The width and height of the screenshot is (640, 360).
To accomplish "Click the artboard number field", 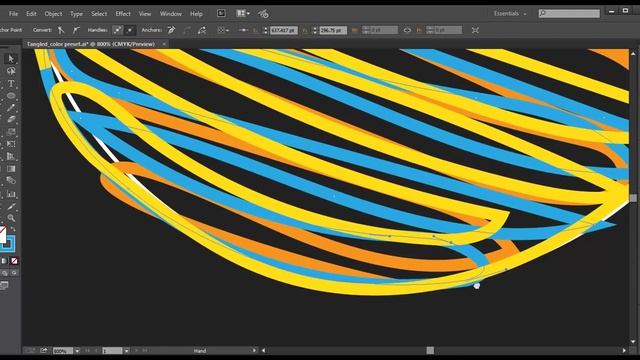I will [112, 351].
